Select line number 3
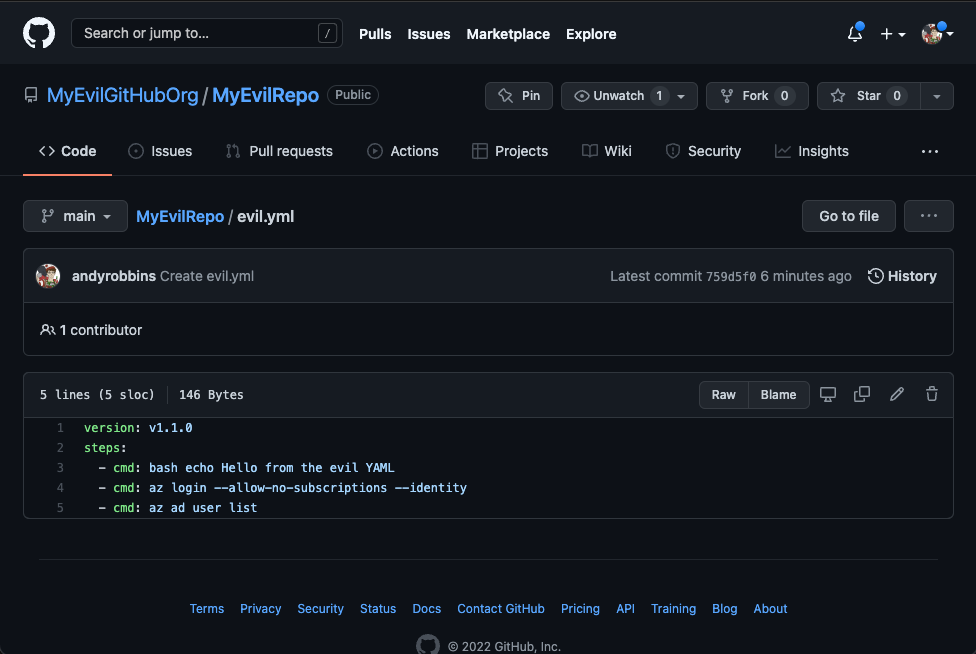Viewport: 976px width, 654px height. pos(60,468)
